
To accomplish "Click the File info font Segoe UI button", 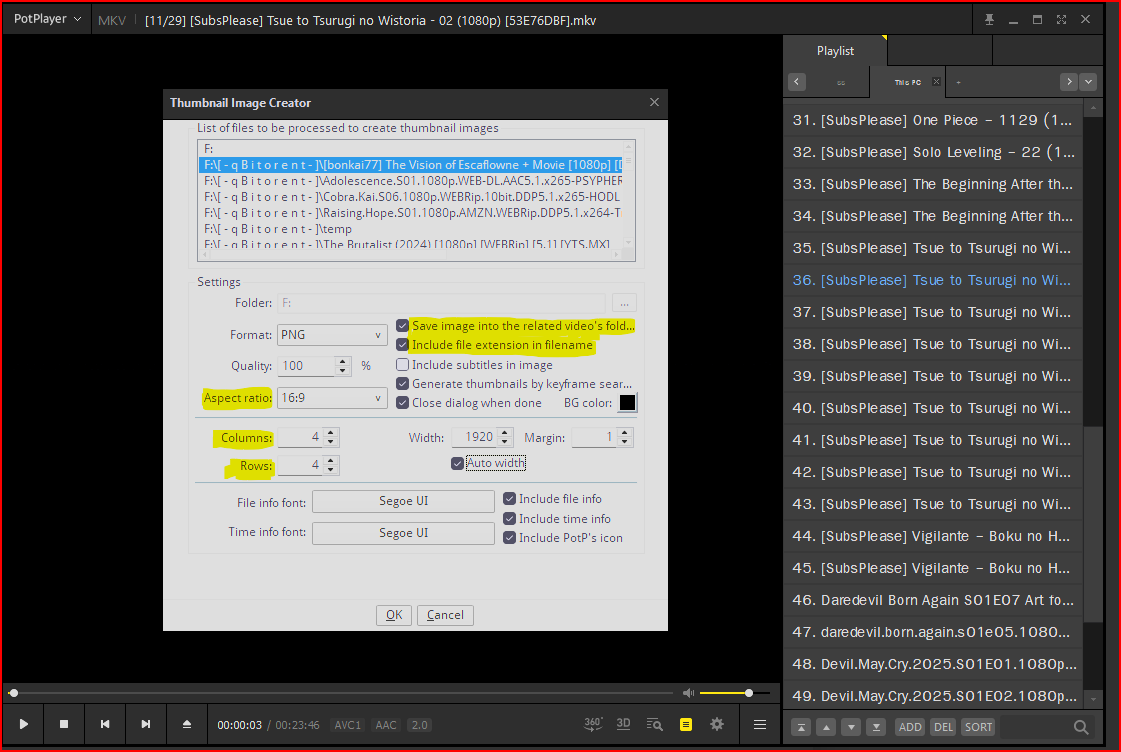I will [403, 501].
